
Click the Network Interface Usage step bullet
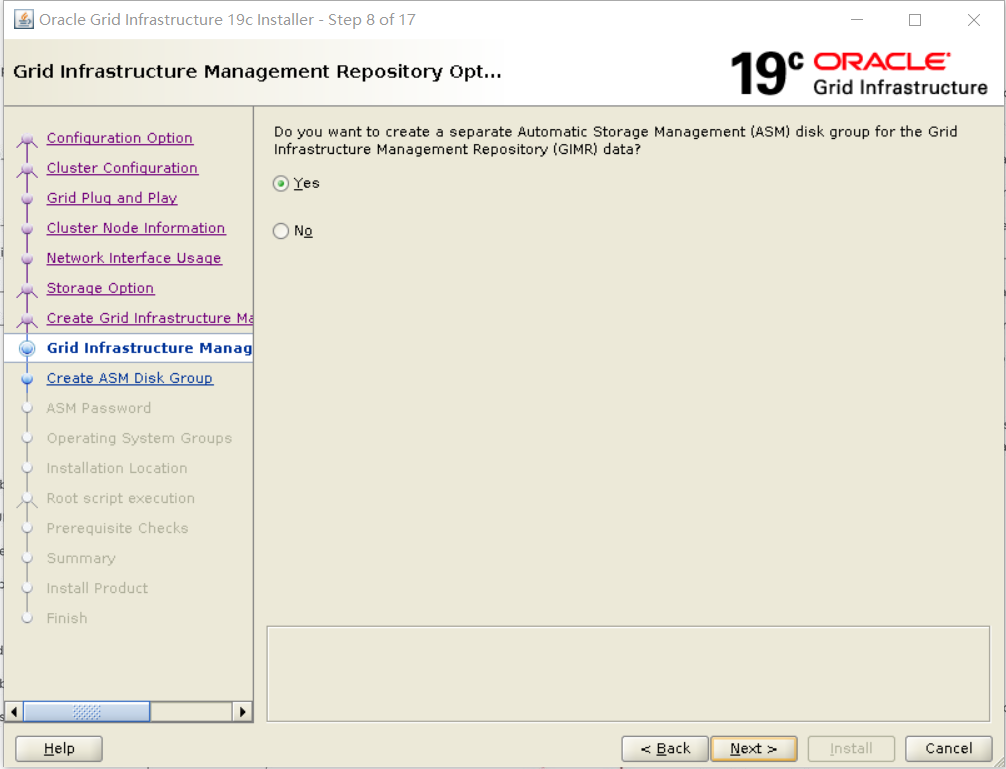click(27, 259)
